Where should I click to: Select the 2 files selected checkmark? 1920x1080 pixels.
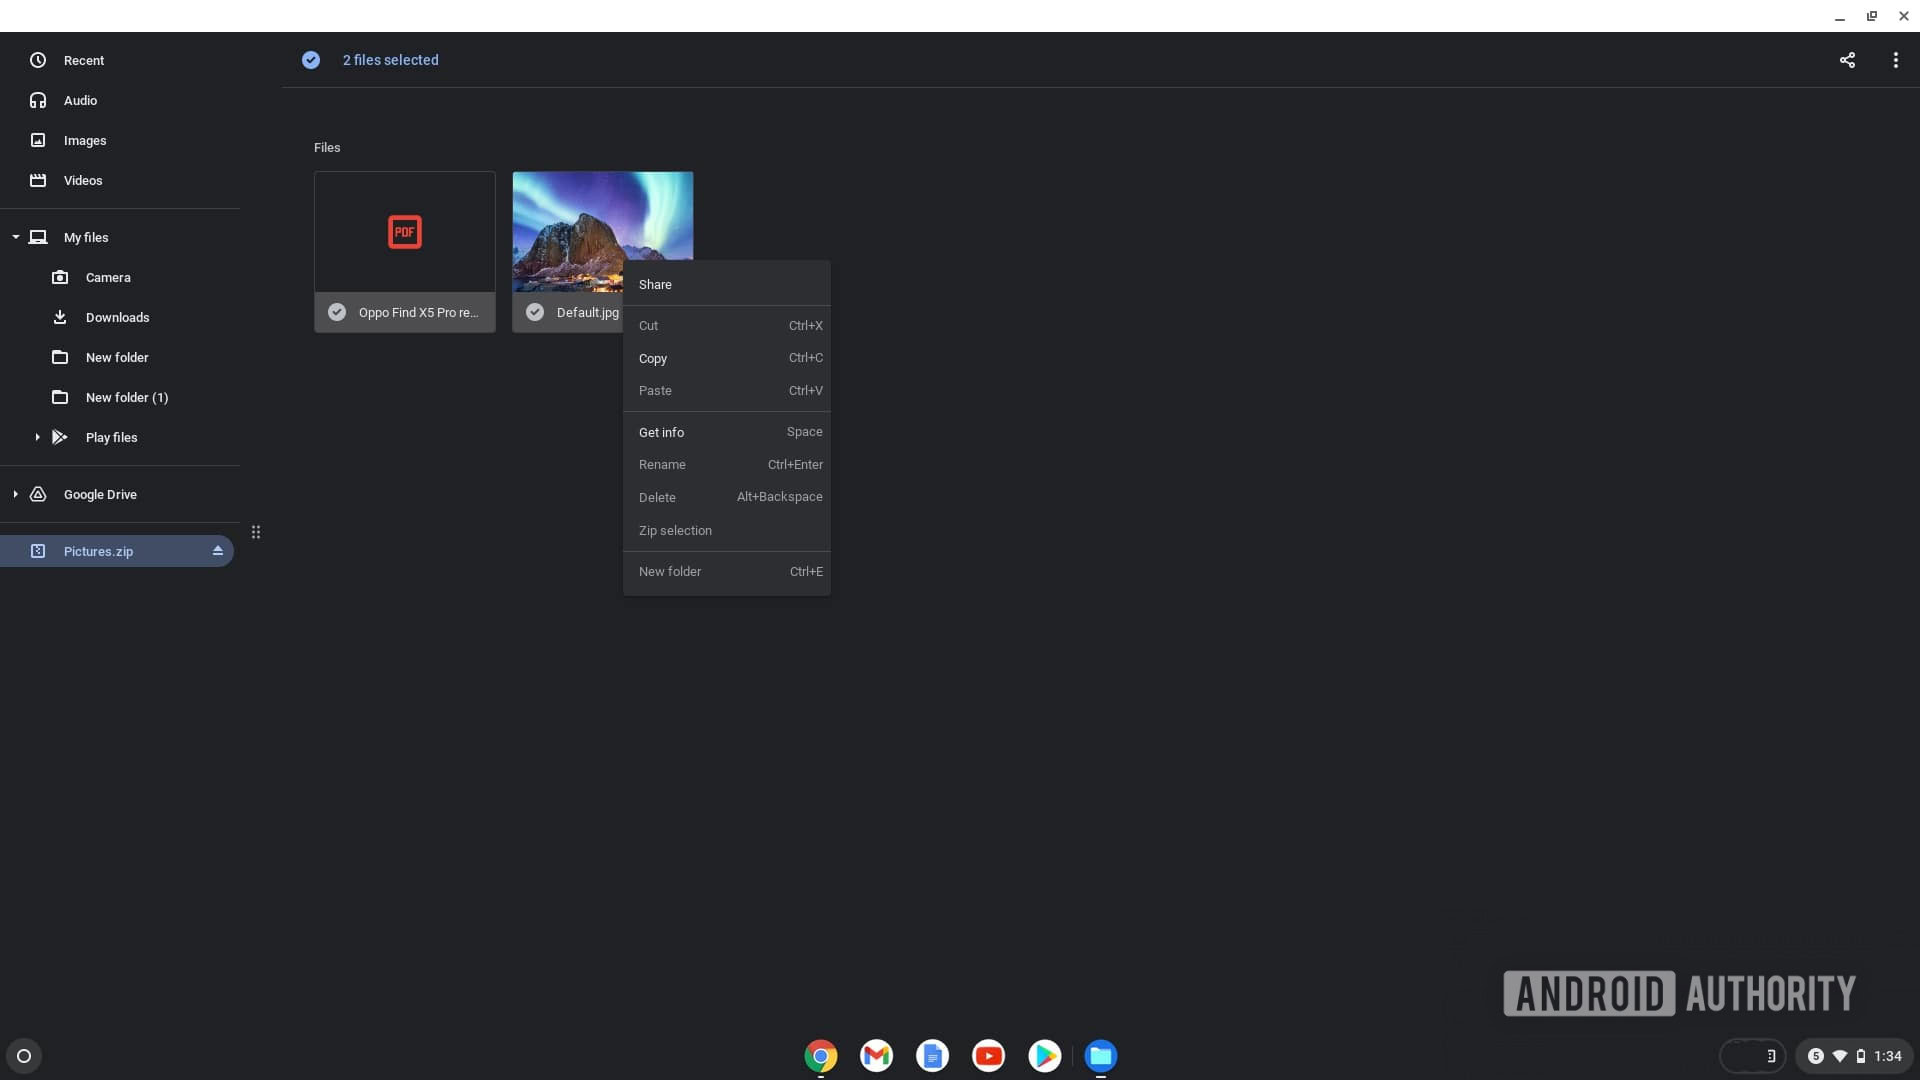(309, 59)
